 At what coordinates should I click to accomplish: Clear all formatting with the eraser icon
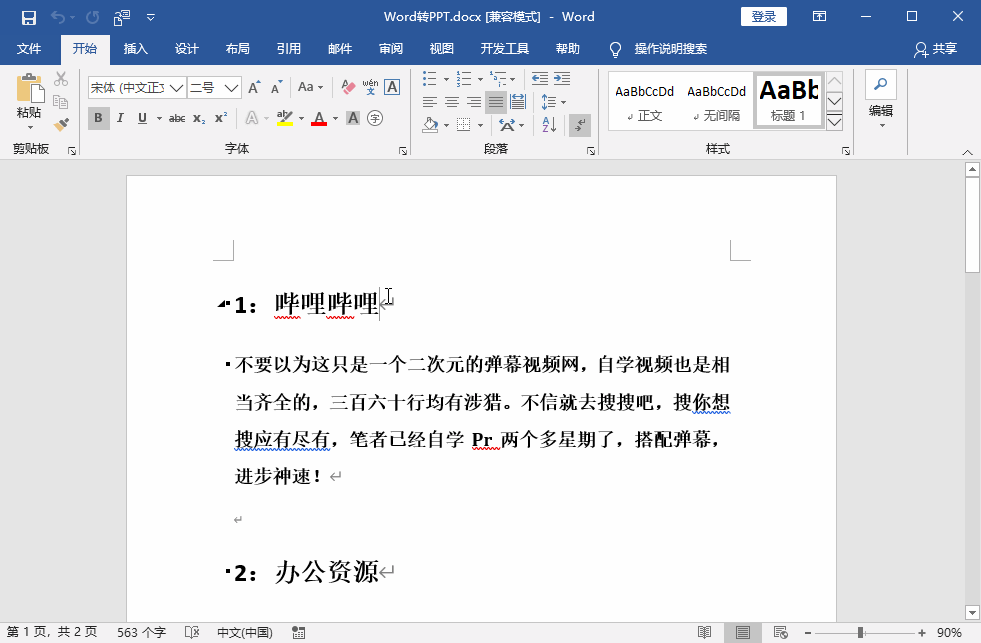click(347, 86)
